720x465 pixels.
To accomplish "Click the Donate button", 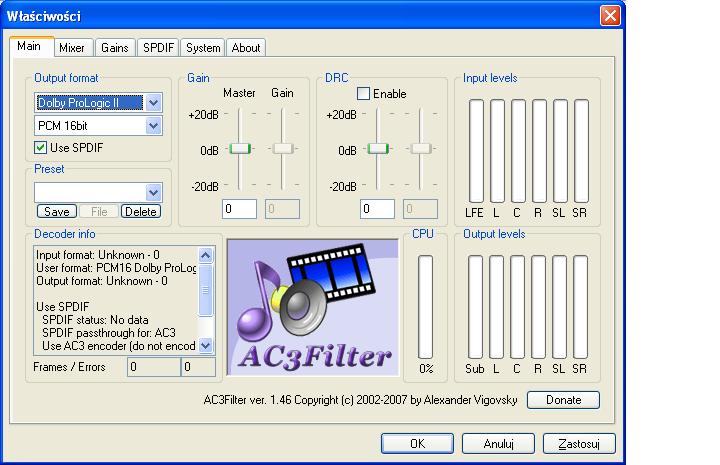I will tap(563, 400).
